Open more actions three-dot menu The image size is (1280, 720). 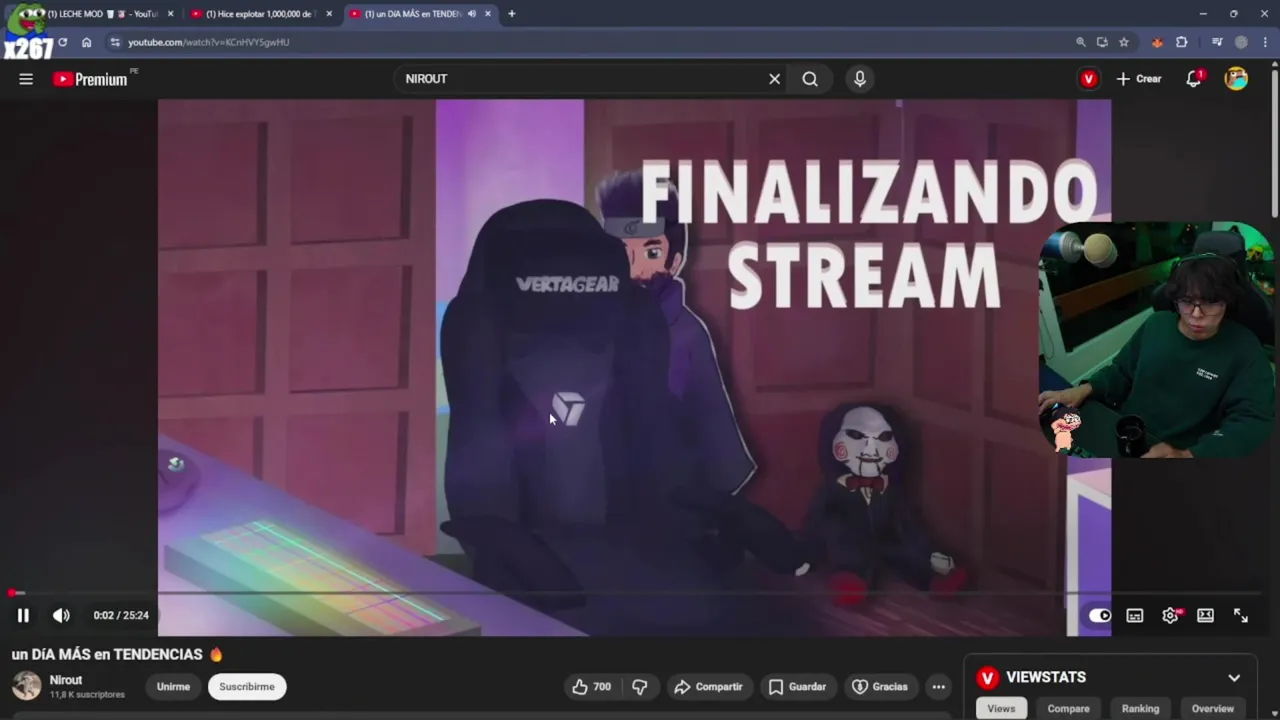point(938,687)
